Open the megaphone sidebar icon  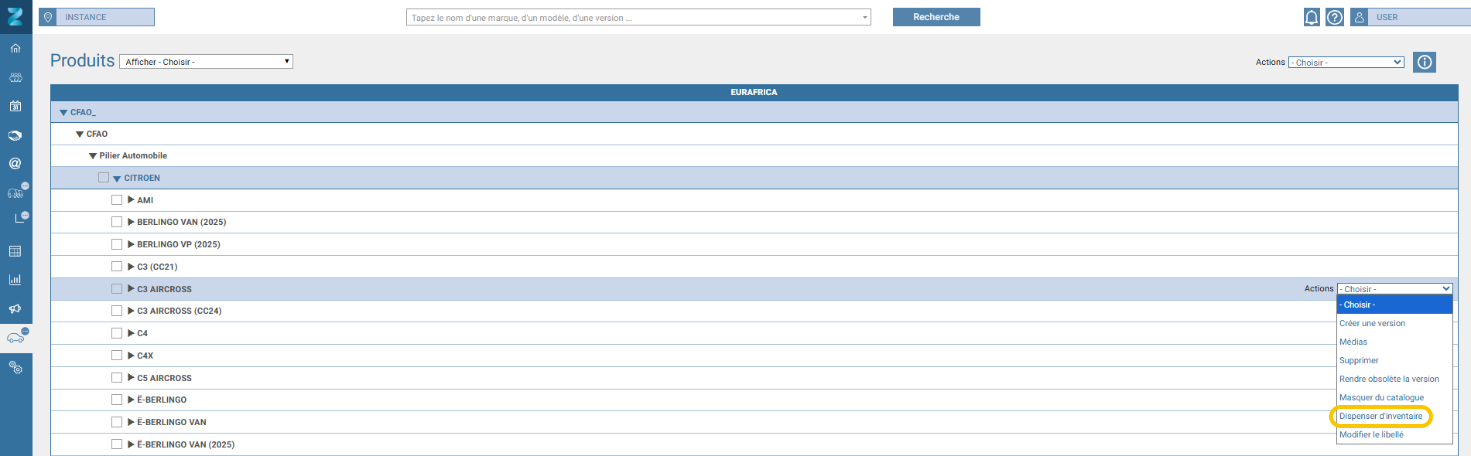tap(15, 309)
